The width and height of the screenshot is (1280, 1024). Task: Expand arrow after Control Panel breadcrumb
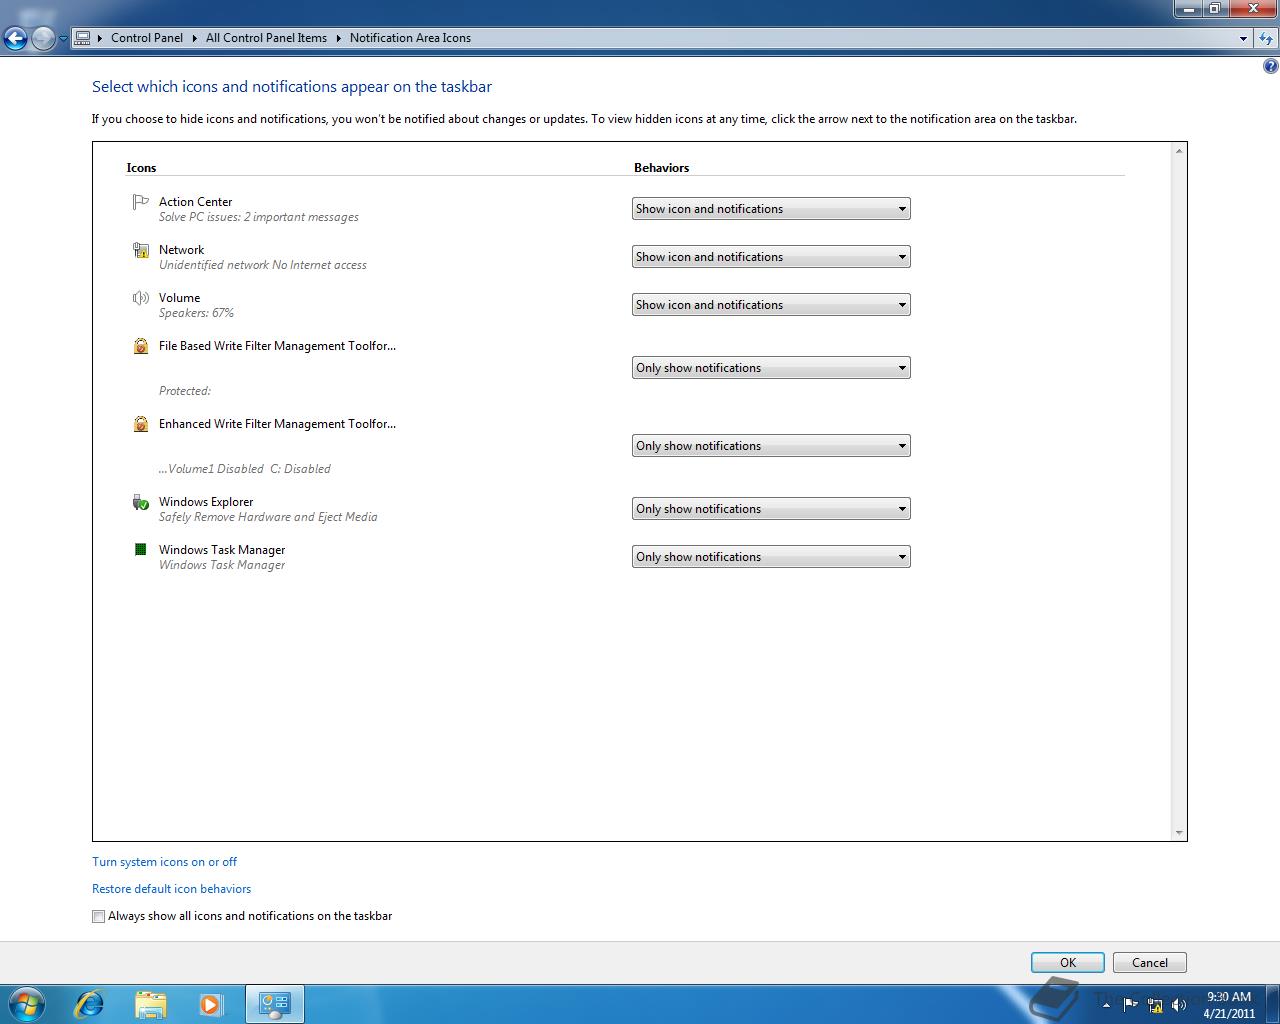pos(195,38)
